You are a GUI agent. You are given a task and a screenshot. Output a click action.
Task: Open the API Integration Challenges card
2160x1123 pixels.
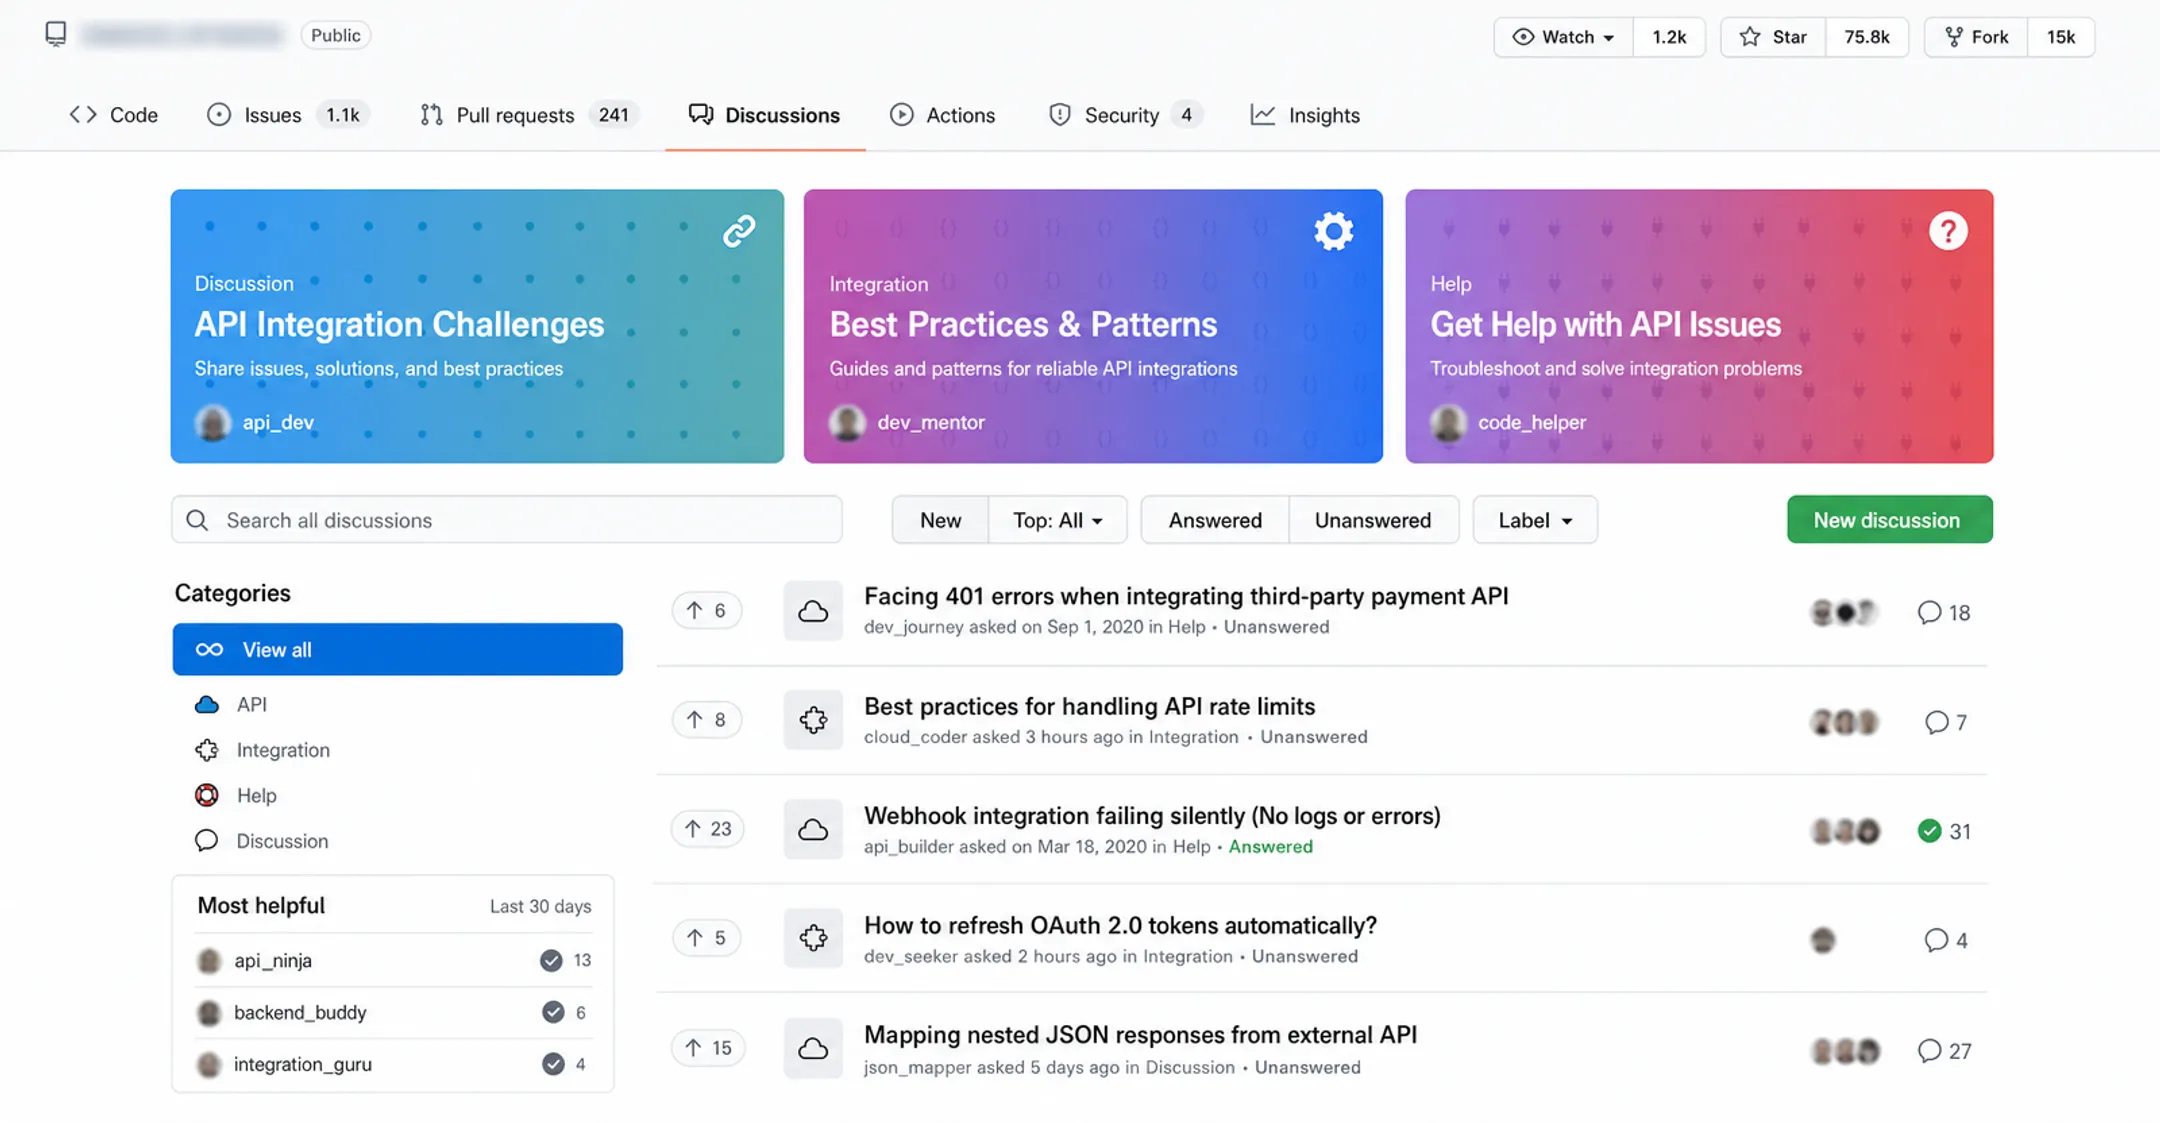click(x=477, y=326)
